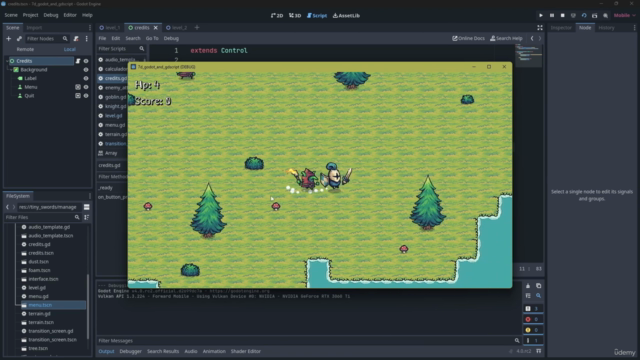Switch to the Script workspace

(317, 16)
